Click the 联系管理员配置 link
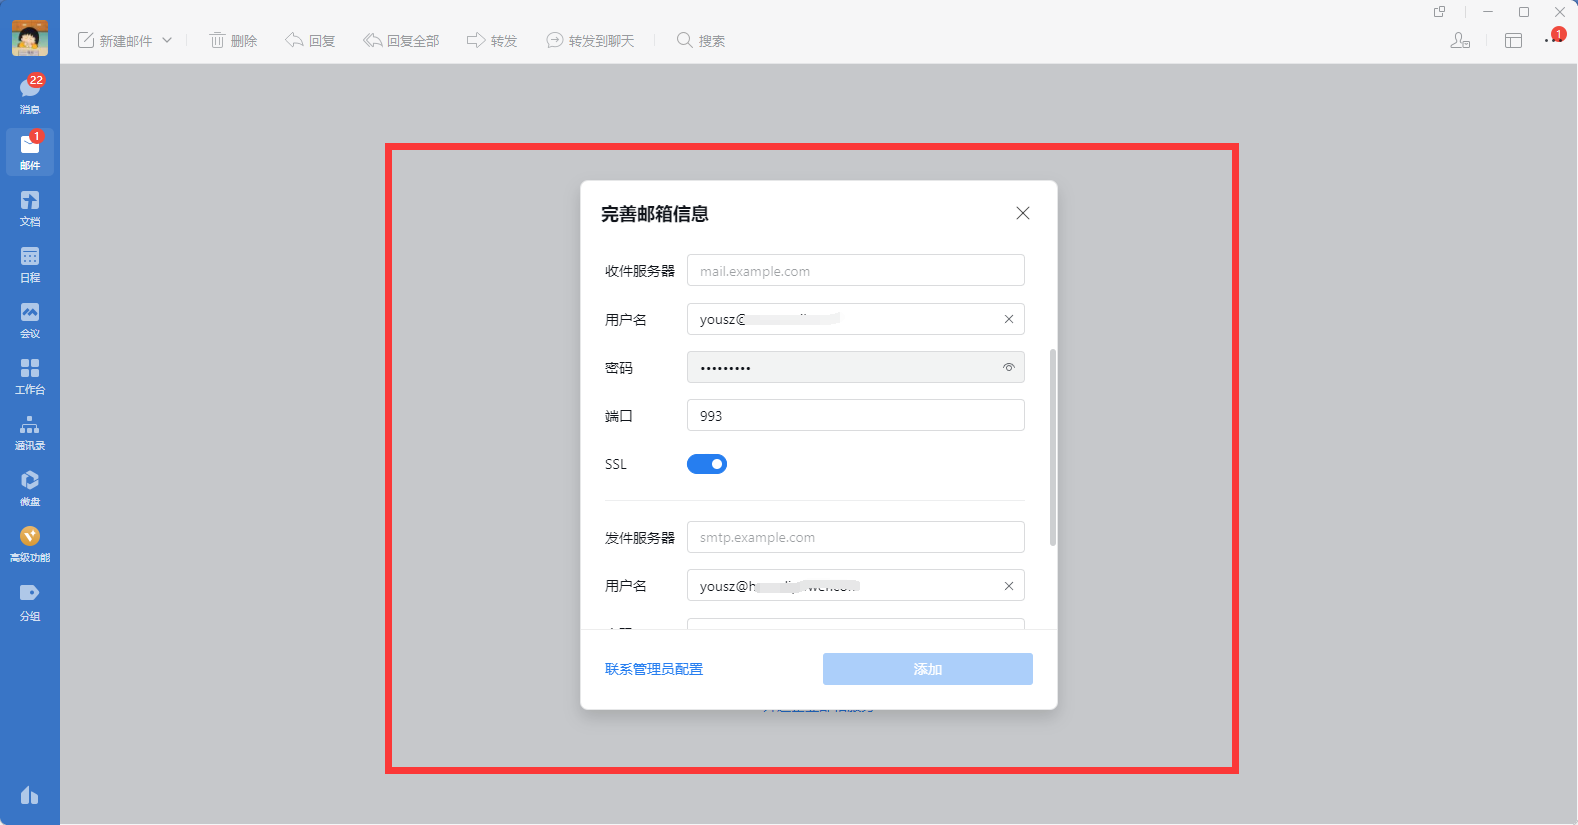Image resolution: width=1578 pixels, height=825 pixels. 653,669
